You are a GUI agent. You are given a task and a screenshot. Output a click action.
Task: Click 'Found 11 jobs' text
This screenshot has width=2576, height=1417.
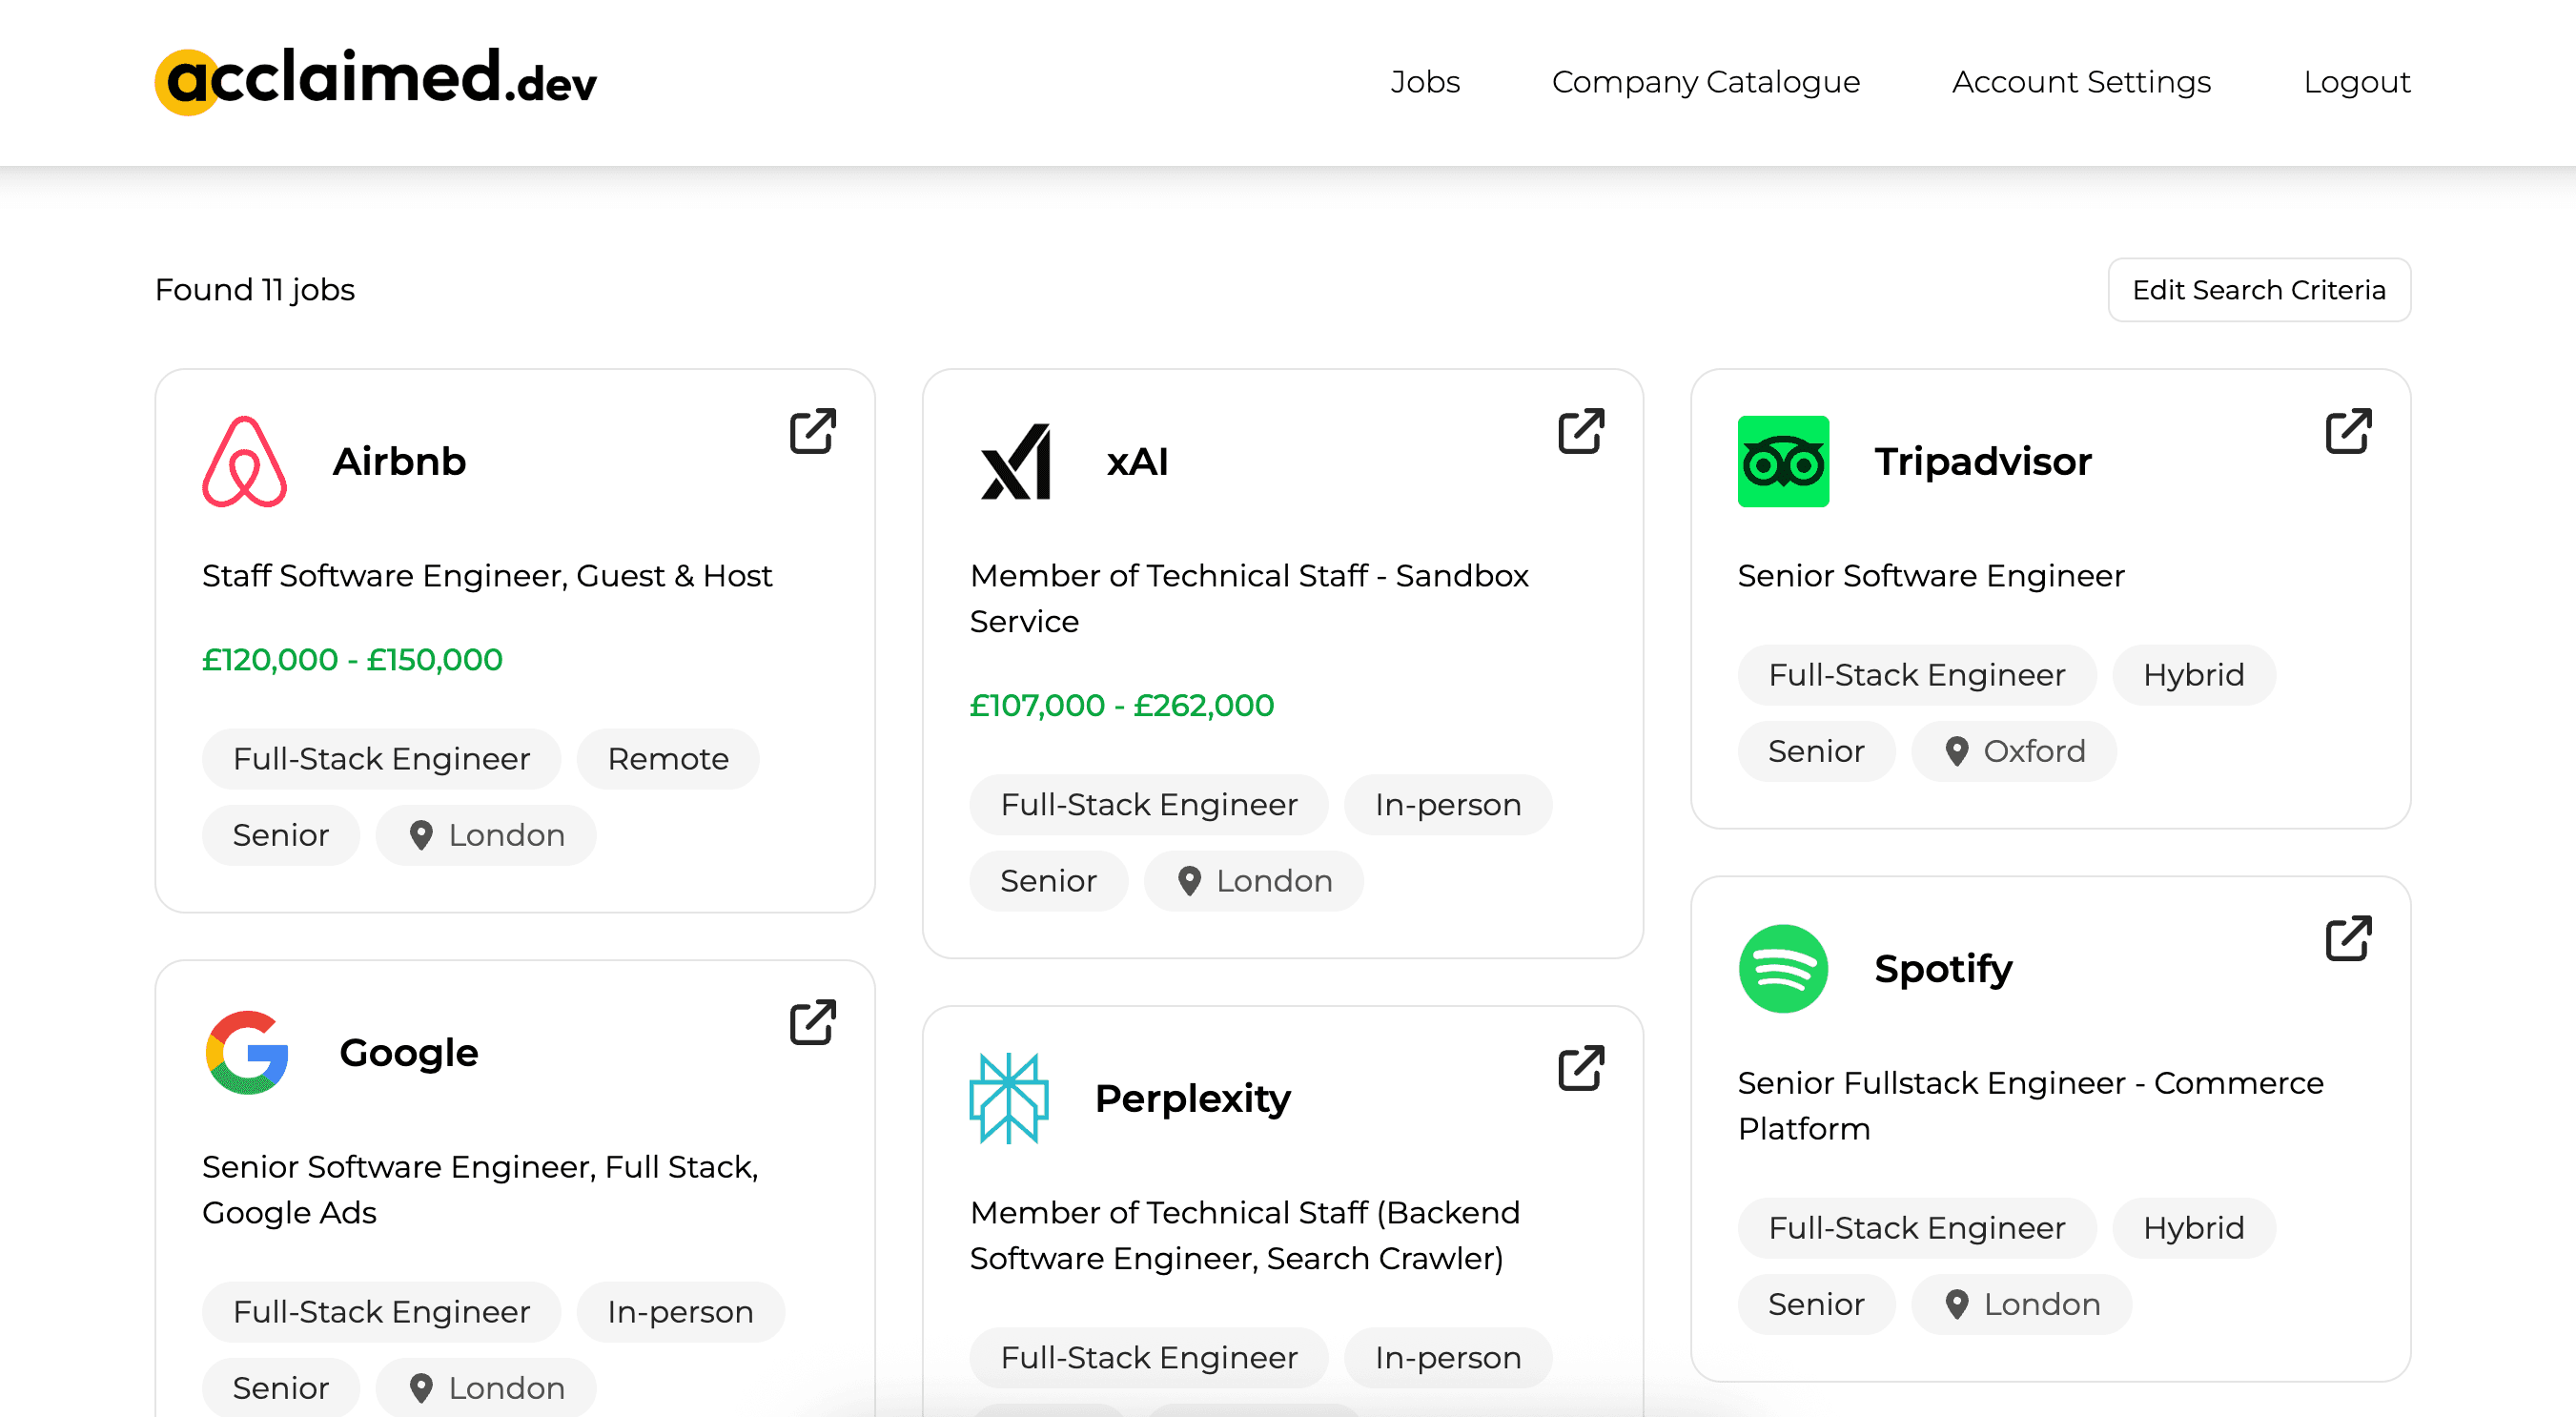click(x=255, y=290)
